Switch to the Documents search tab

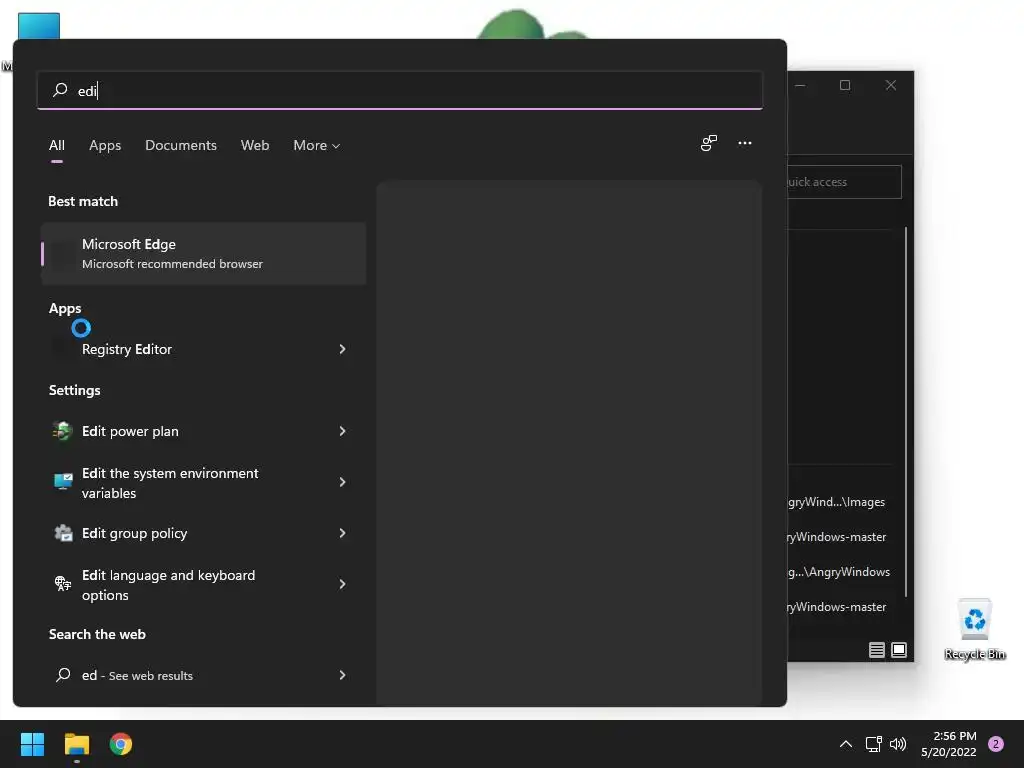click(181, 145)
